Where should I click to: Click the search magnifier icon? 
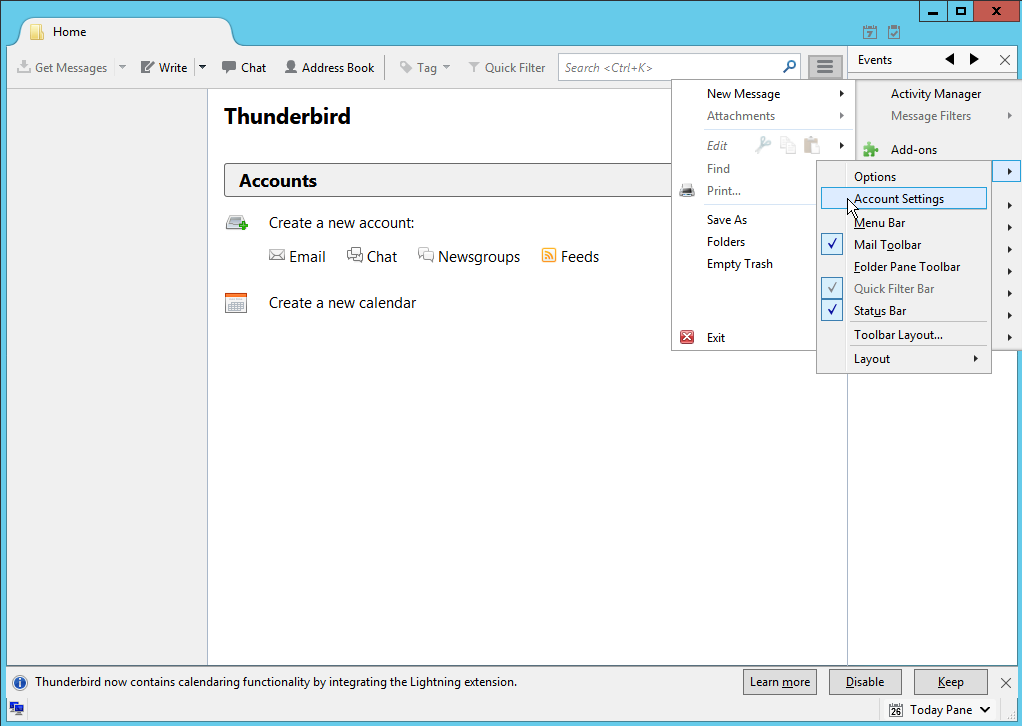tap(789, 66)
